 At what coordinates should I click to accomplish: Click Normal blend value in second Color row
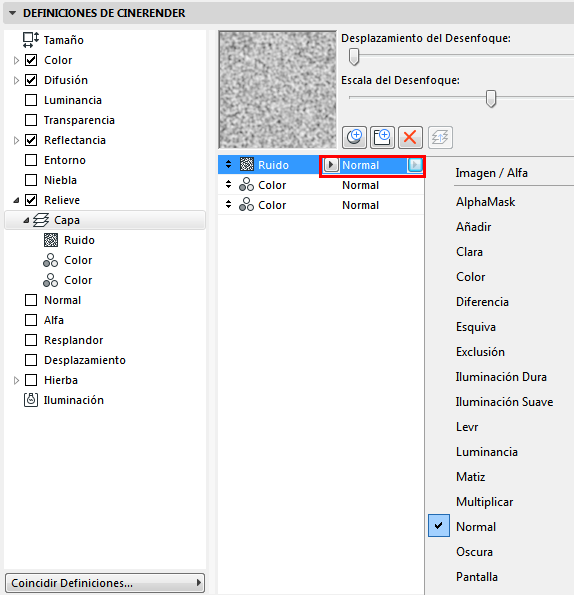click(x=360, y=205)
